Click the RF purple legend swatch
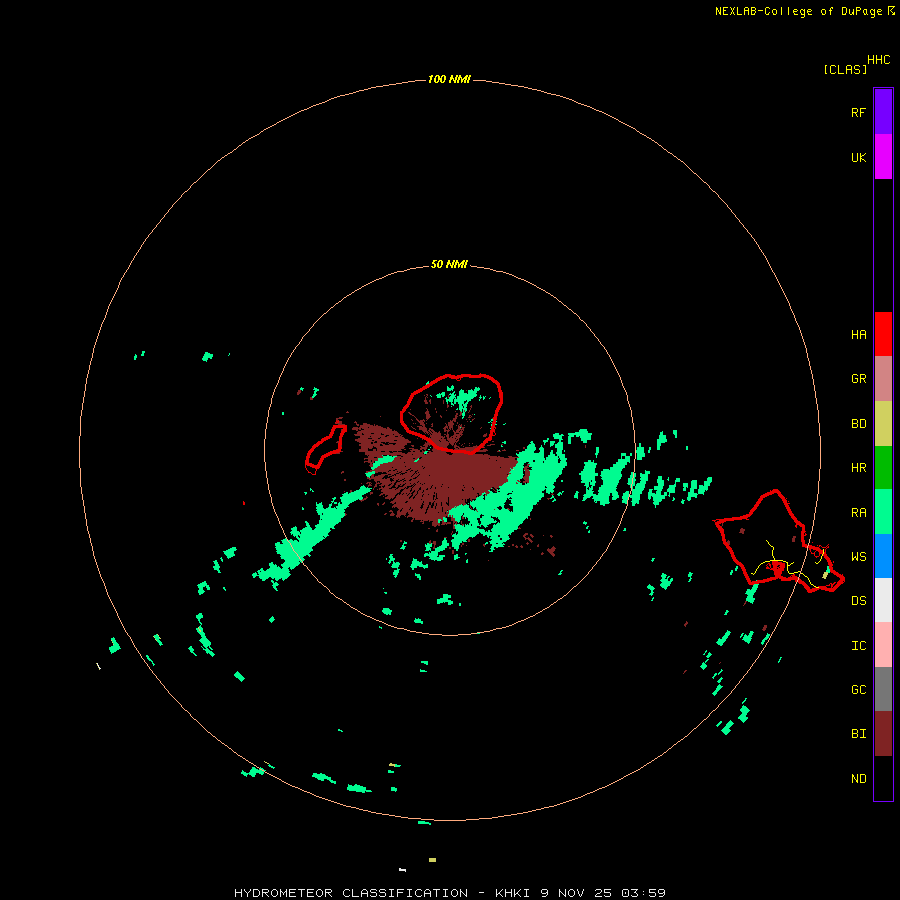This screenshot has width=900, height=900. 883,111
